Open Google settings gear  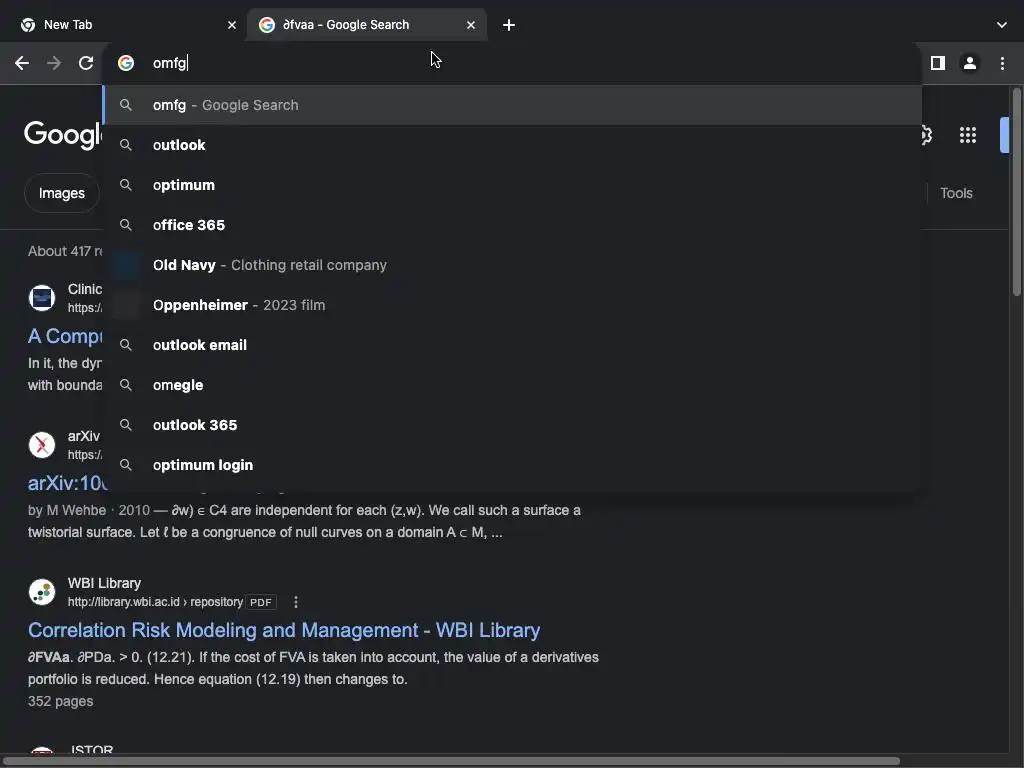[x=926, y=135]
